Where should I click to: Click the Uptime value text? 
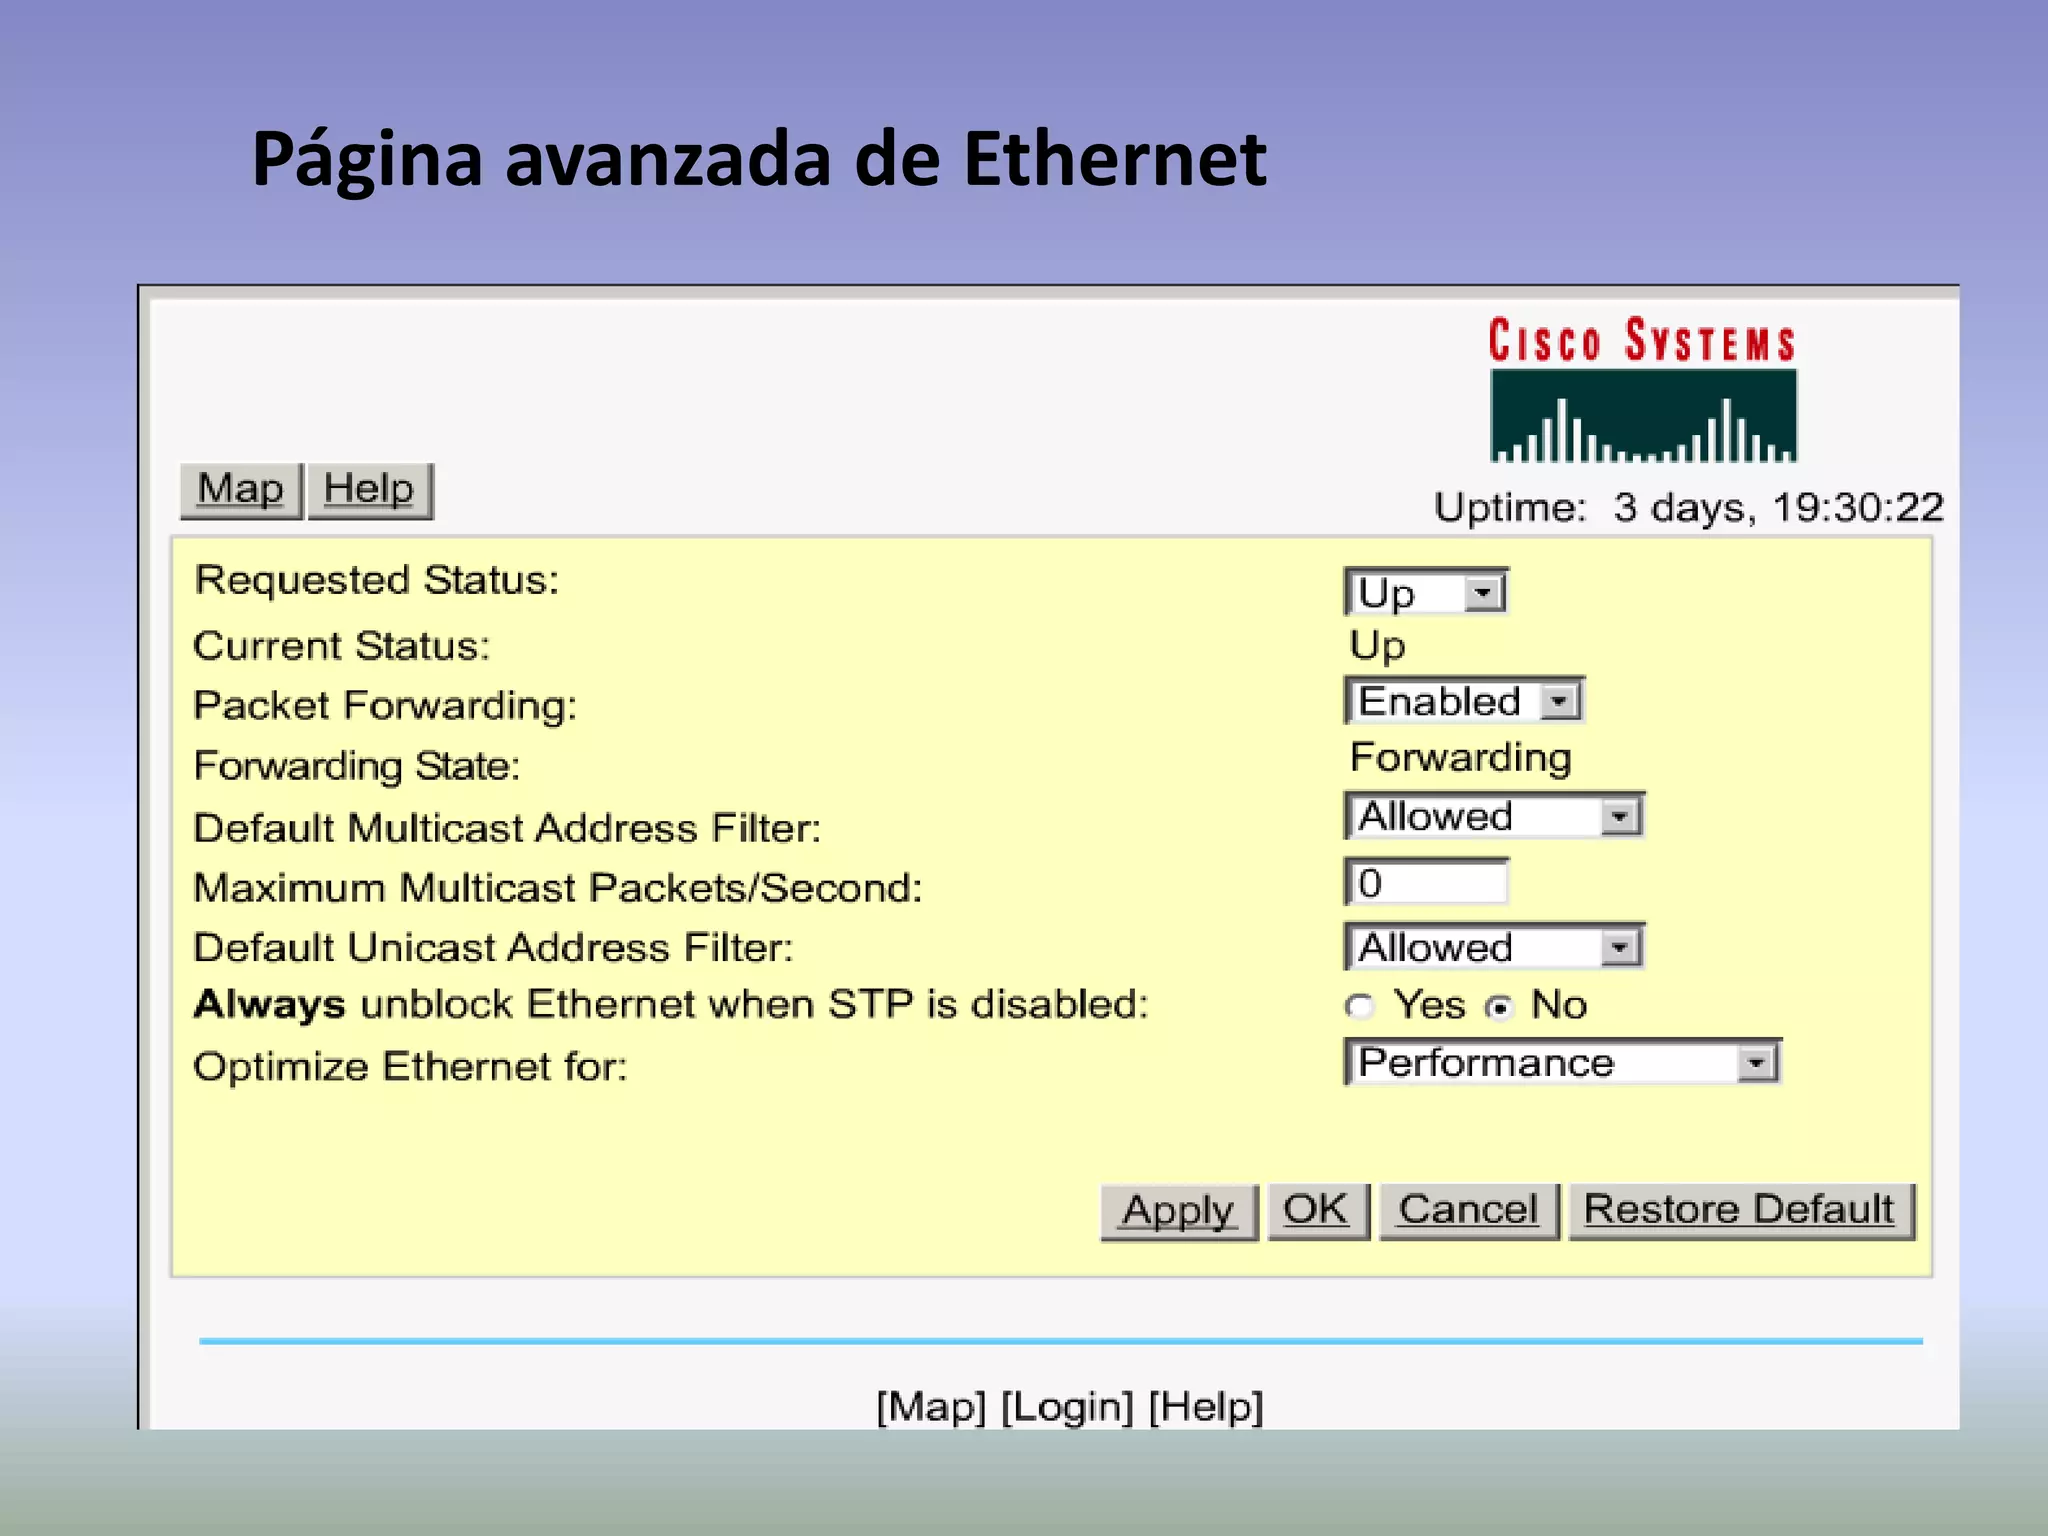(1778, 507)
